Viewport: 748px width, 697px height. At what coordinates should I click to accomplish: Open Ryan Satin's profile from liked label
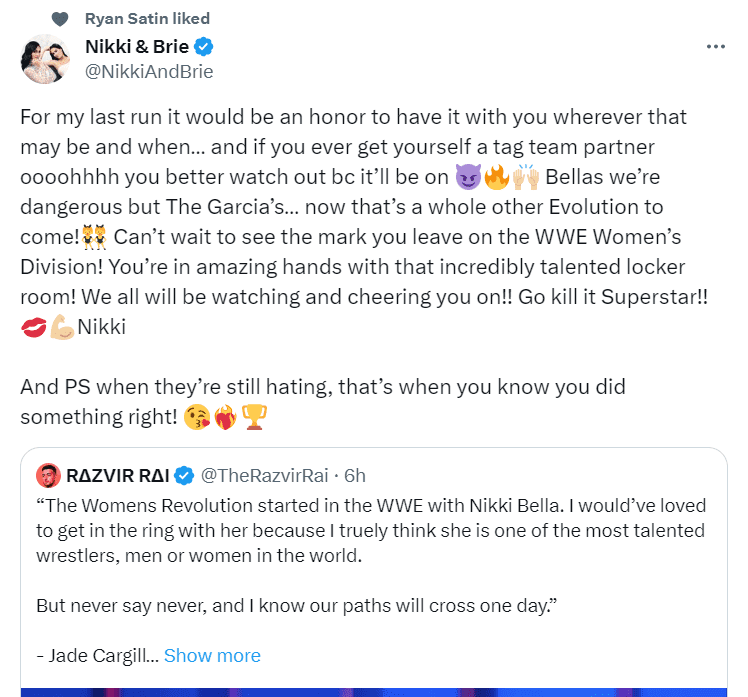(147, 19)
